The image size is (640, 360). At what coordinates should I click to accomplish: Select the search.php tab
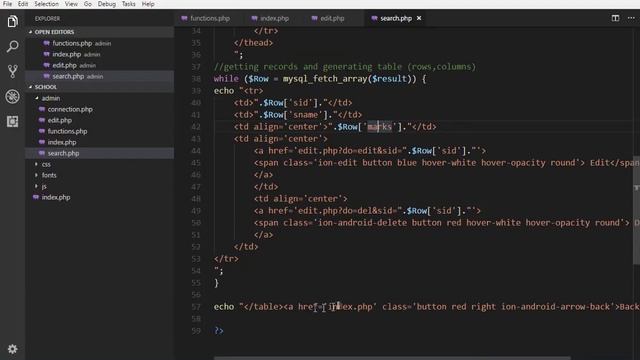tap(396, 18)
